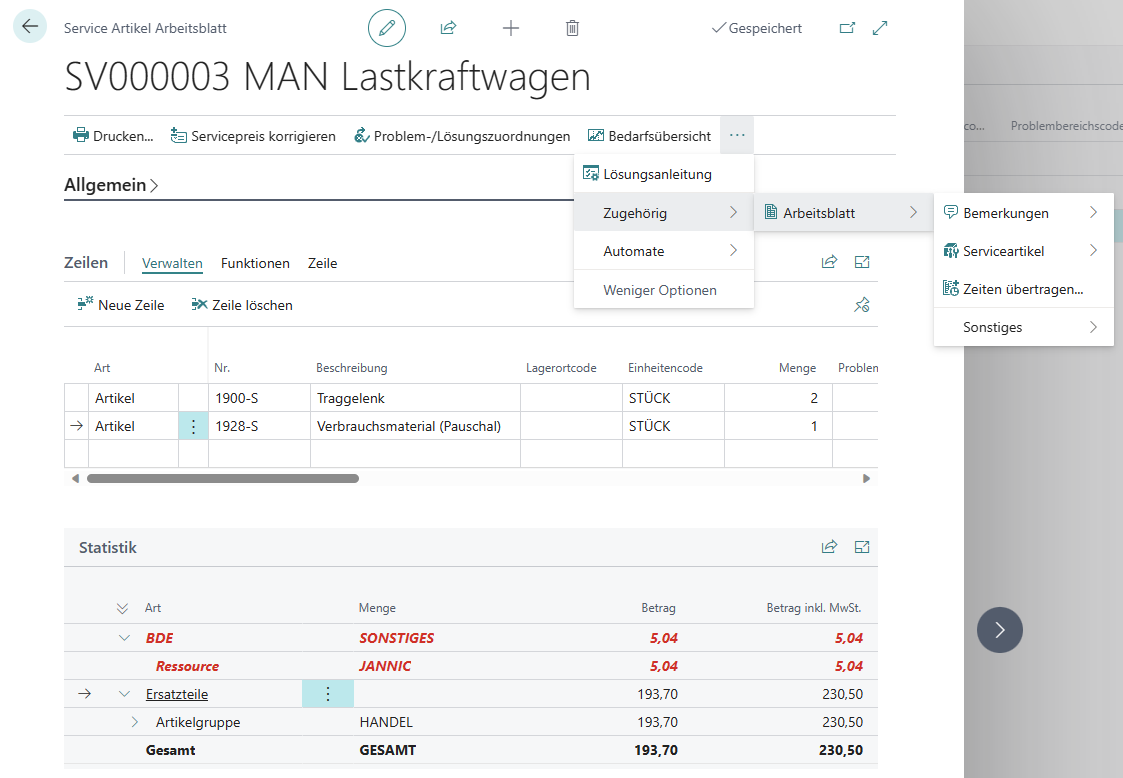Image resolution: width=1123 pixels, height=778 pixels.
Task: Choose Weniger Optionen
Action: (x=664, y=289)
